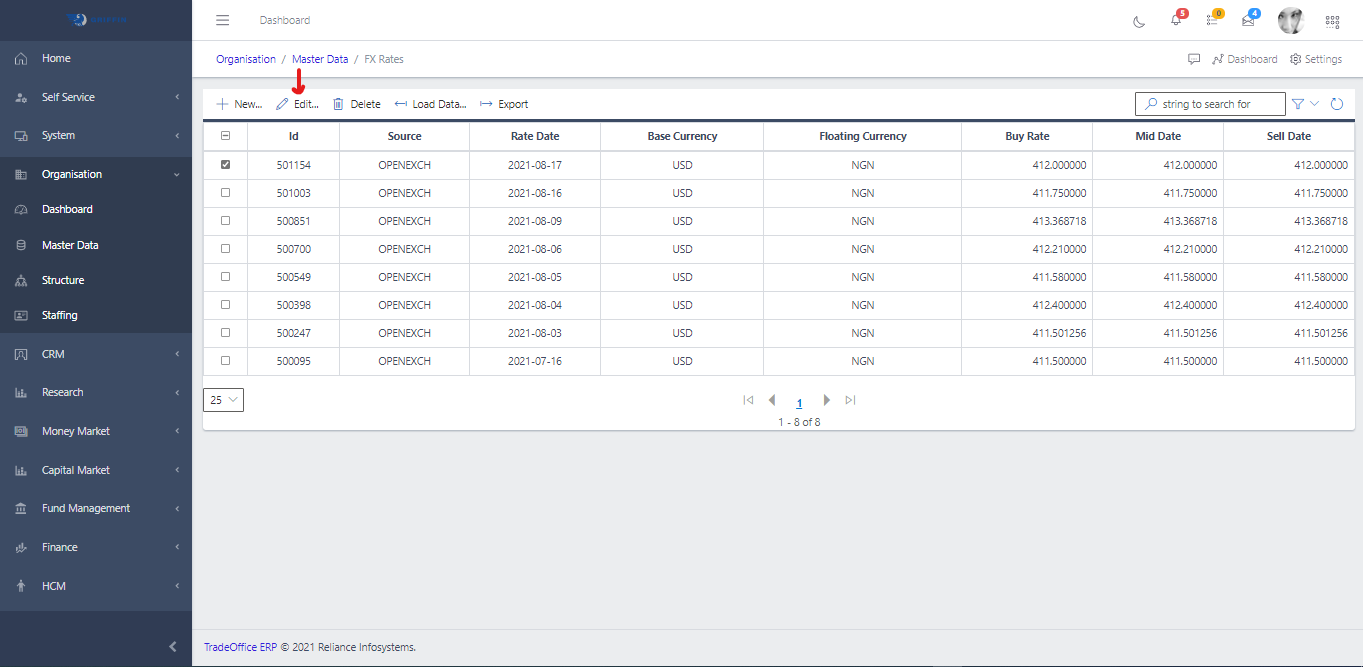Image resolution: width=1363 pixels, height=667 pixels.
Task: Click the hamburger menu icon
Action: [x=223, y=20]
